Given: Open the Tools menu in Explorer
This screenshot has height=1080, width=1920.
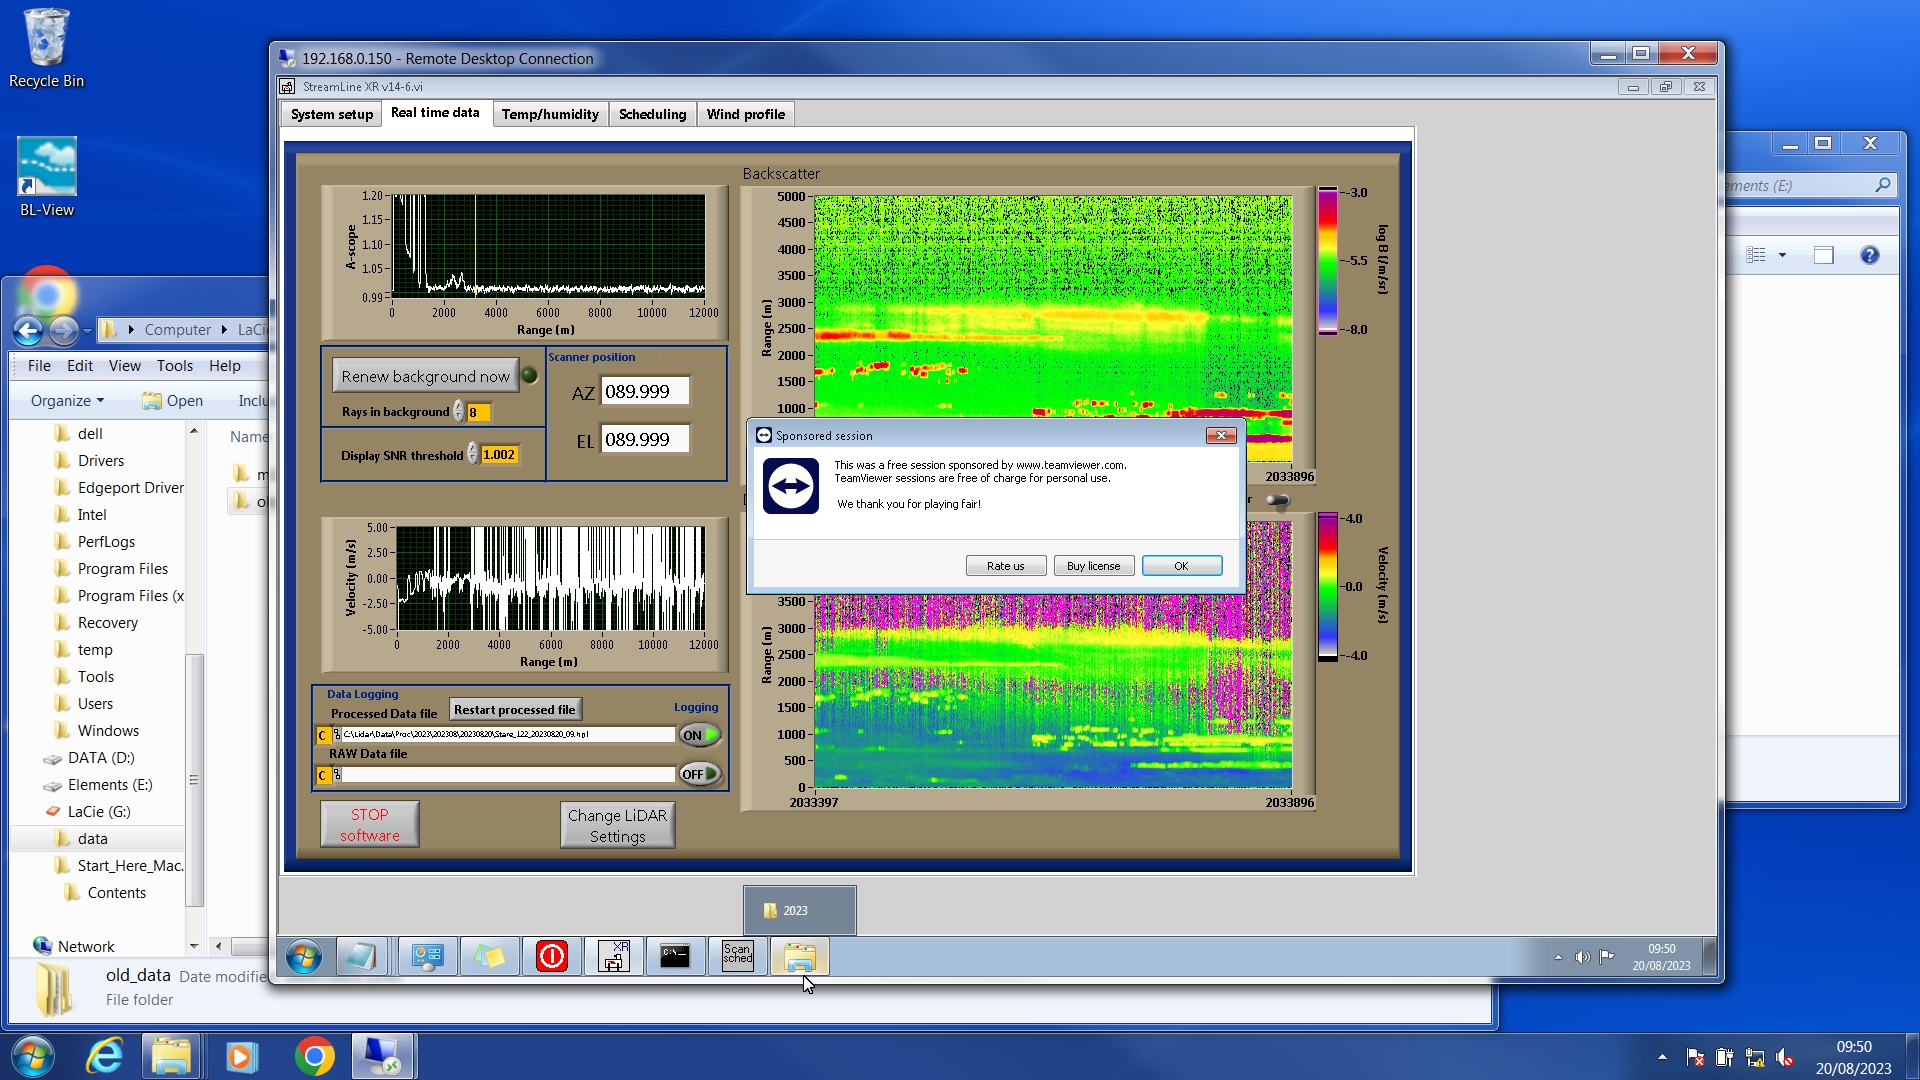Looking at the screenshot, I should [x=174, y=366].
